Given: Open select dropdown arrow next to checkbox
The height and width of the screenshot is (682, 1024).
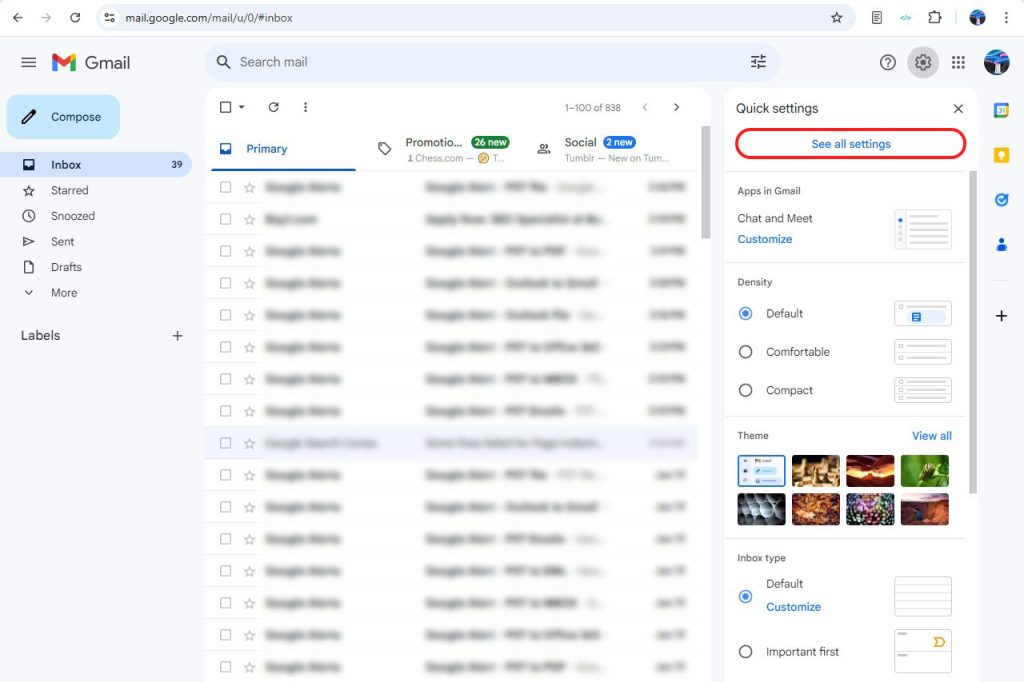Looking at the screenshot, I should [x=242, y=107].
